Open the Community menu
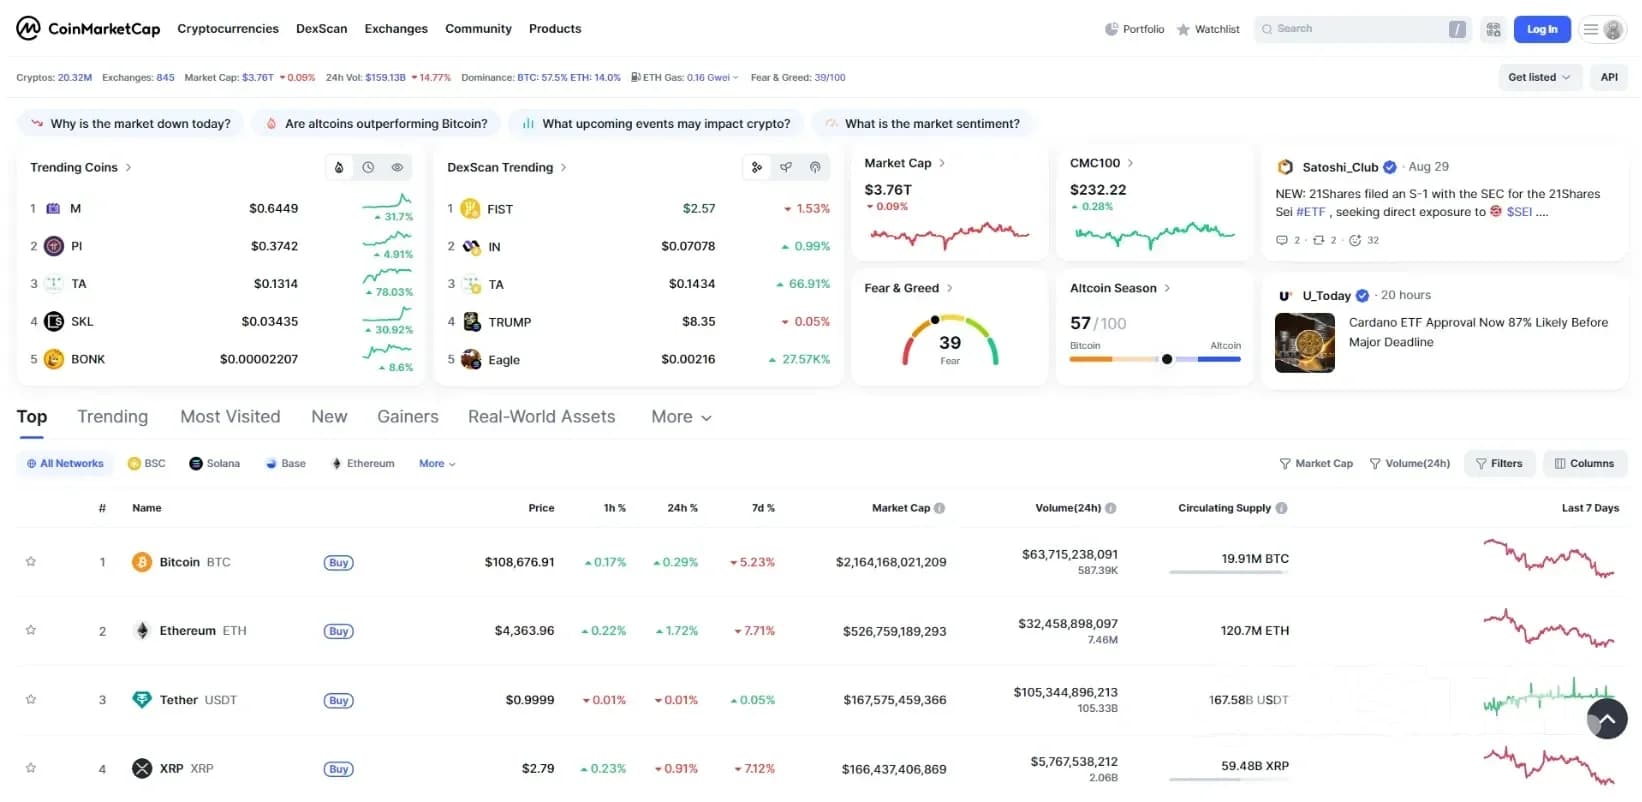 pos(478,29)
